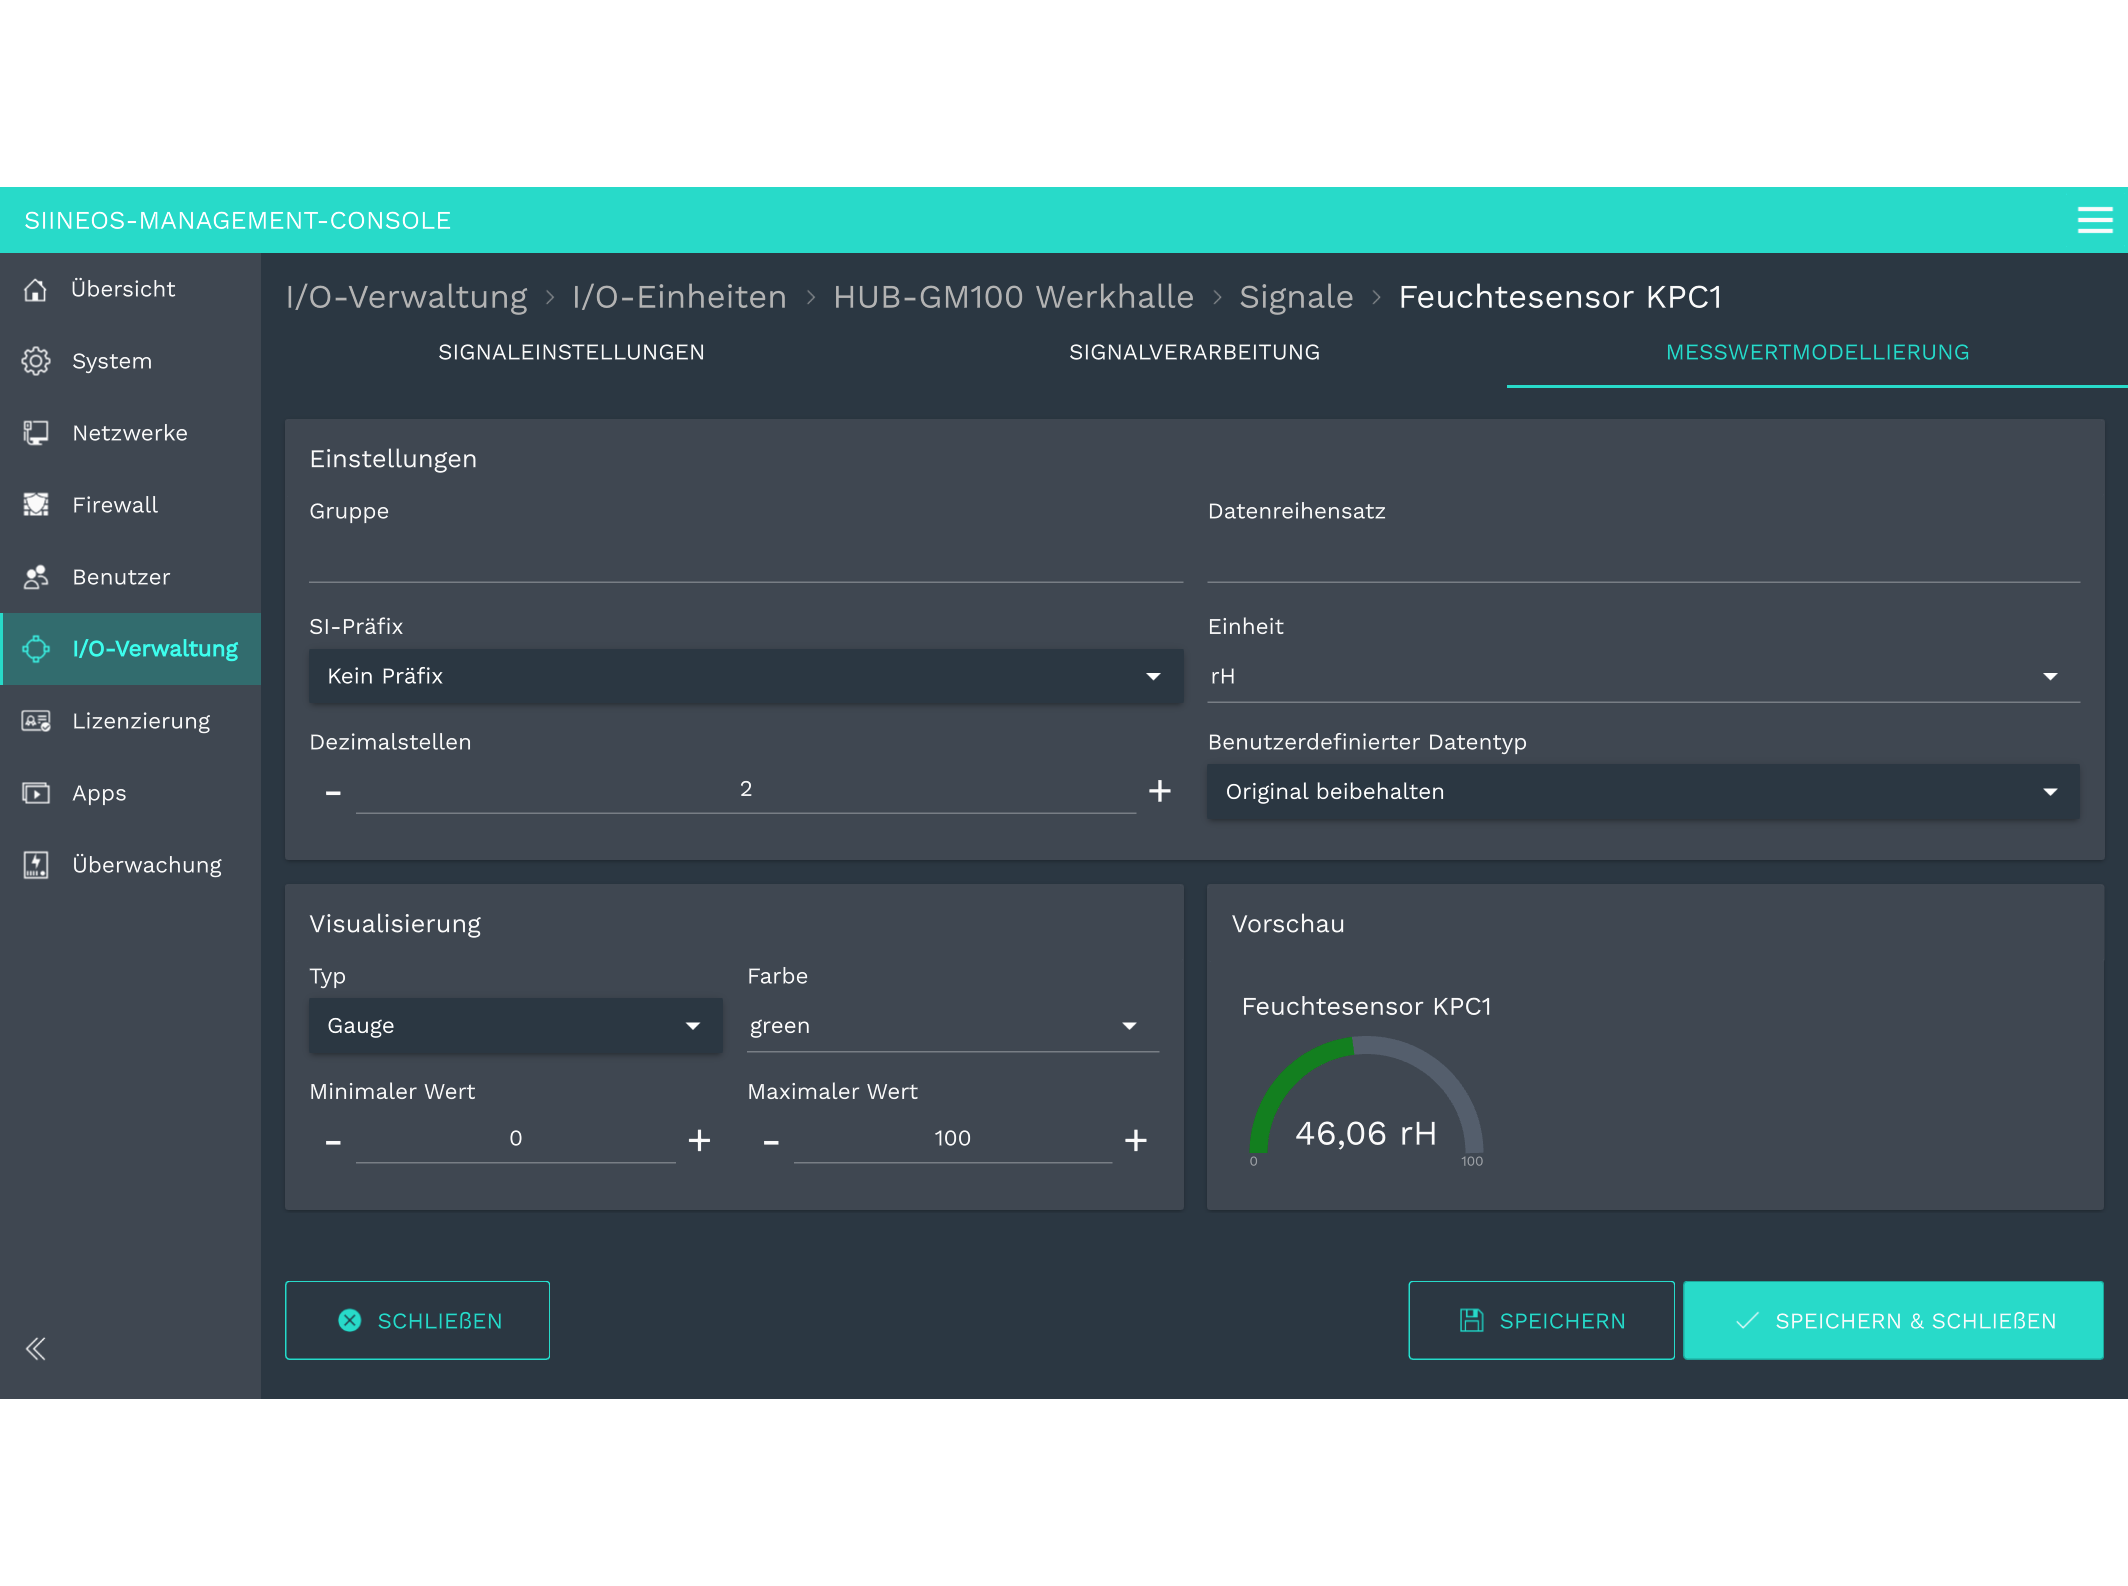Click the Netzwerke monitor icon
The height and width of the screenshot is (1586, 2128).
(x=36, y=433)
